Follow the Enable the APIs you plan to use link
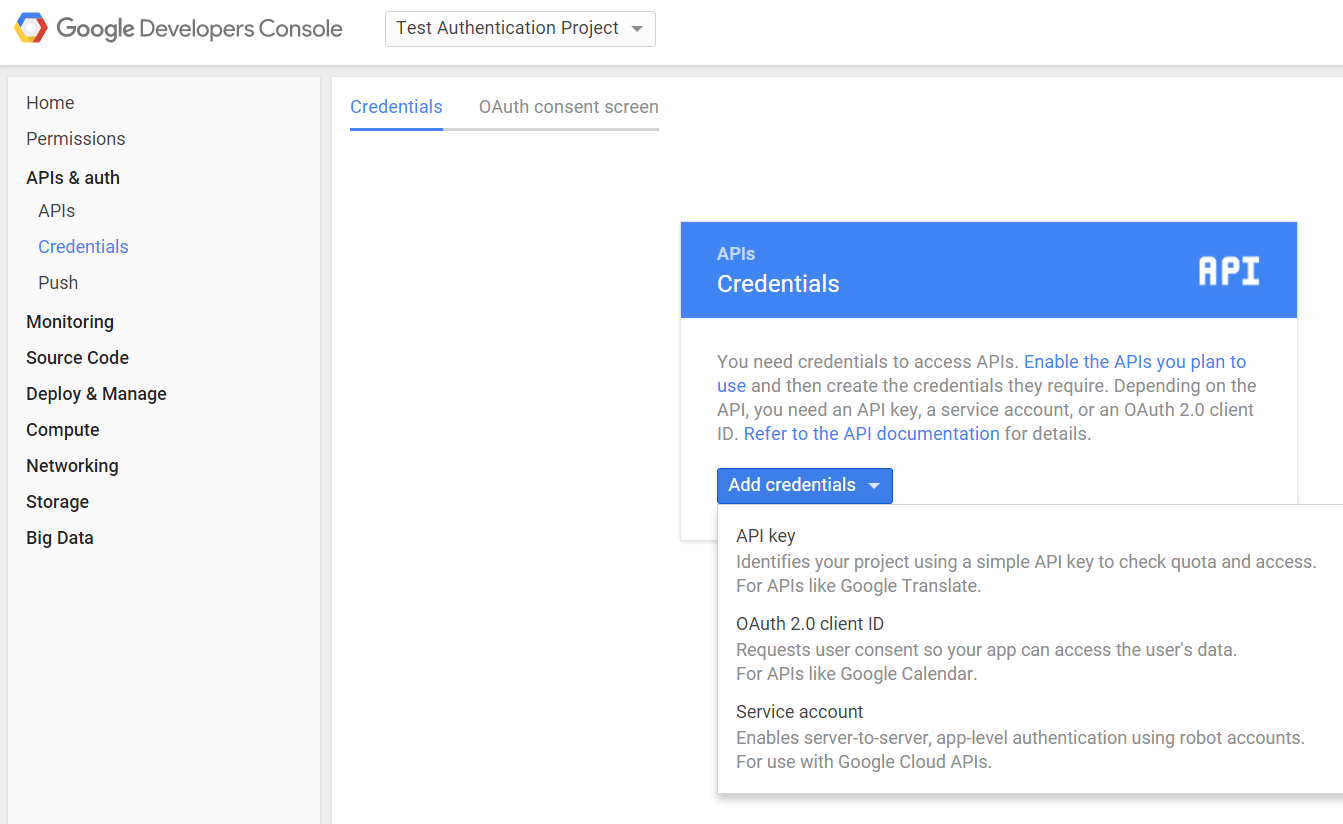The width and height of the screenshot is (1343, 824). click(1134, 362)
